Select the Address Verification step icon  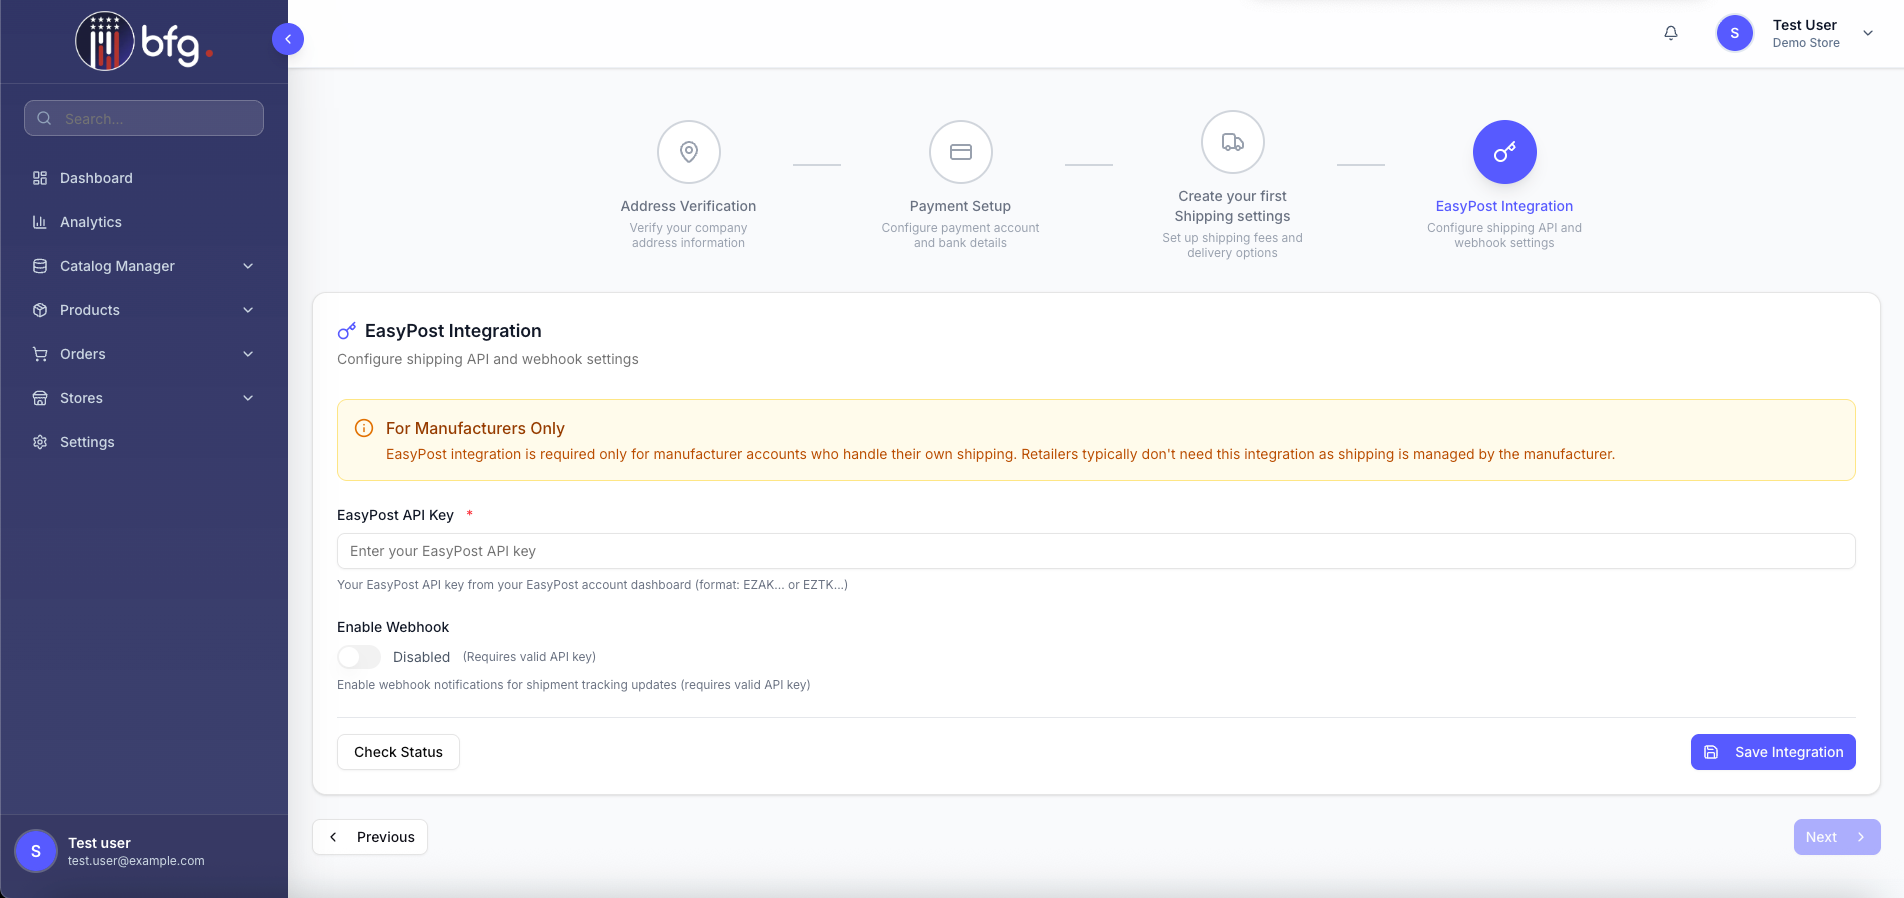[x=688, y=152]
